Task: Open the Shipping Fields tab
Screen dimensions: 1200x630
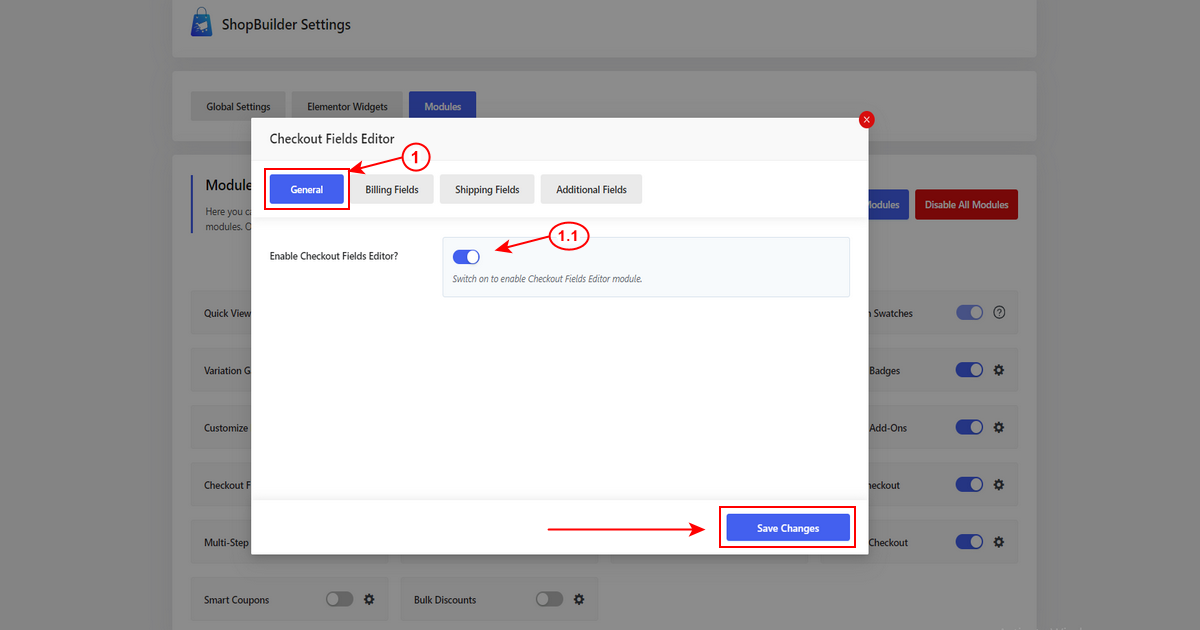Action: [487, 189]
